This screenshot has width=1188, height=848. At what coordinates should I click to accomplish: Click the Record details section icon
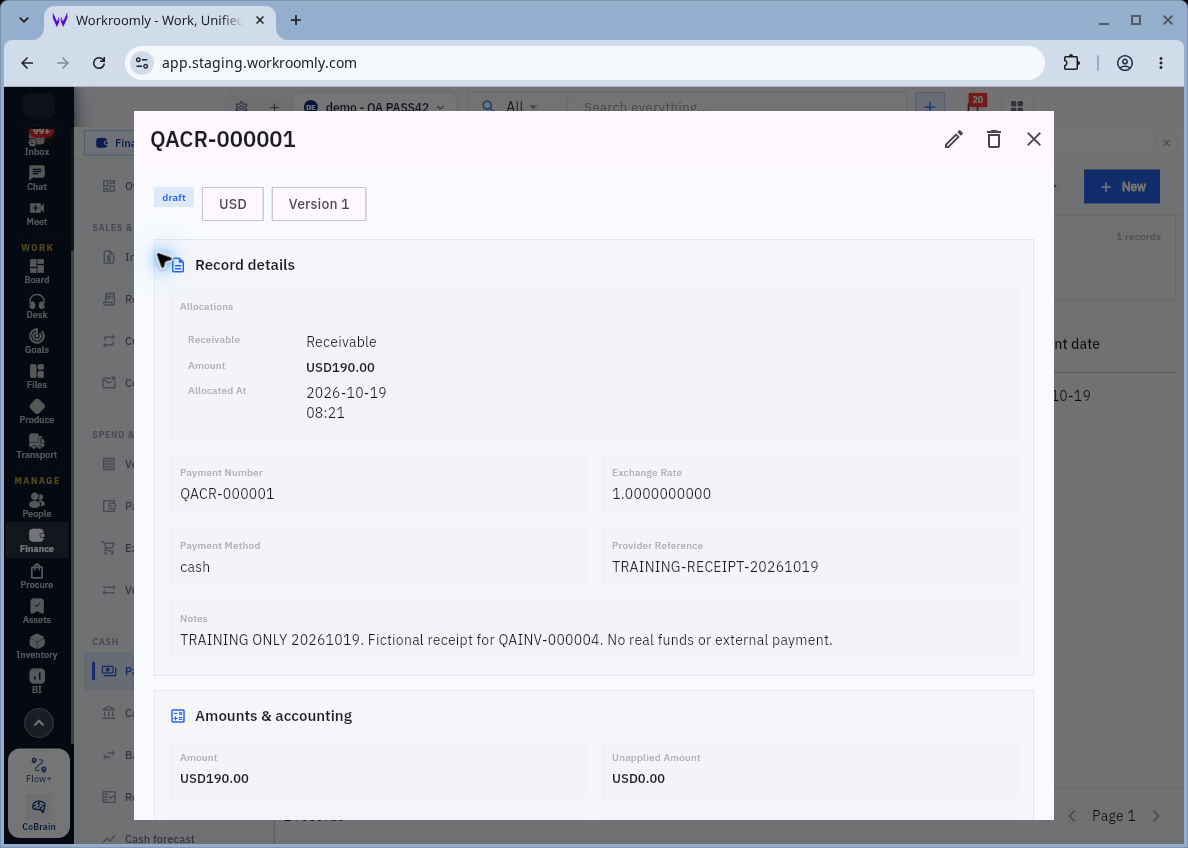[178, 265]
